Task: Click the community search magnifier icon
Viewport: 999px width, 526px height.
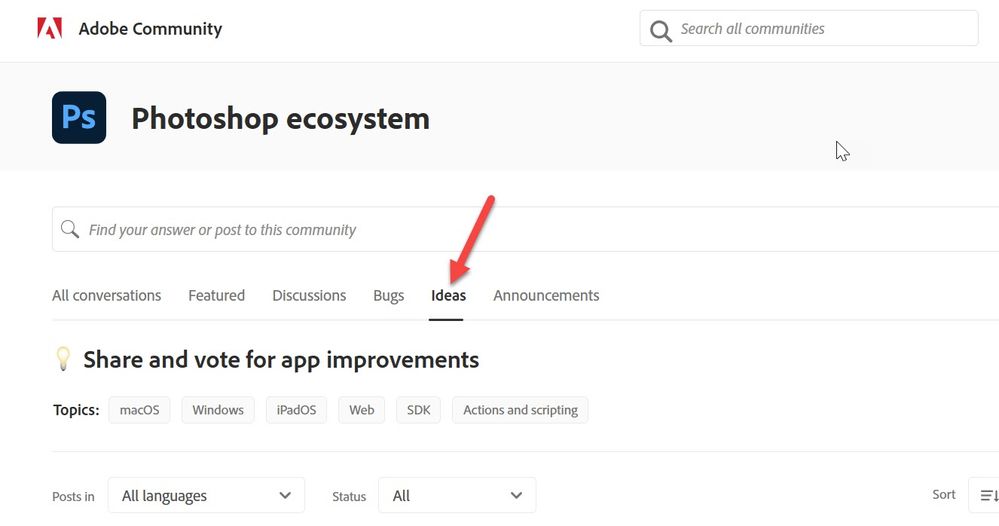Action: tap(70, 230)
